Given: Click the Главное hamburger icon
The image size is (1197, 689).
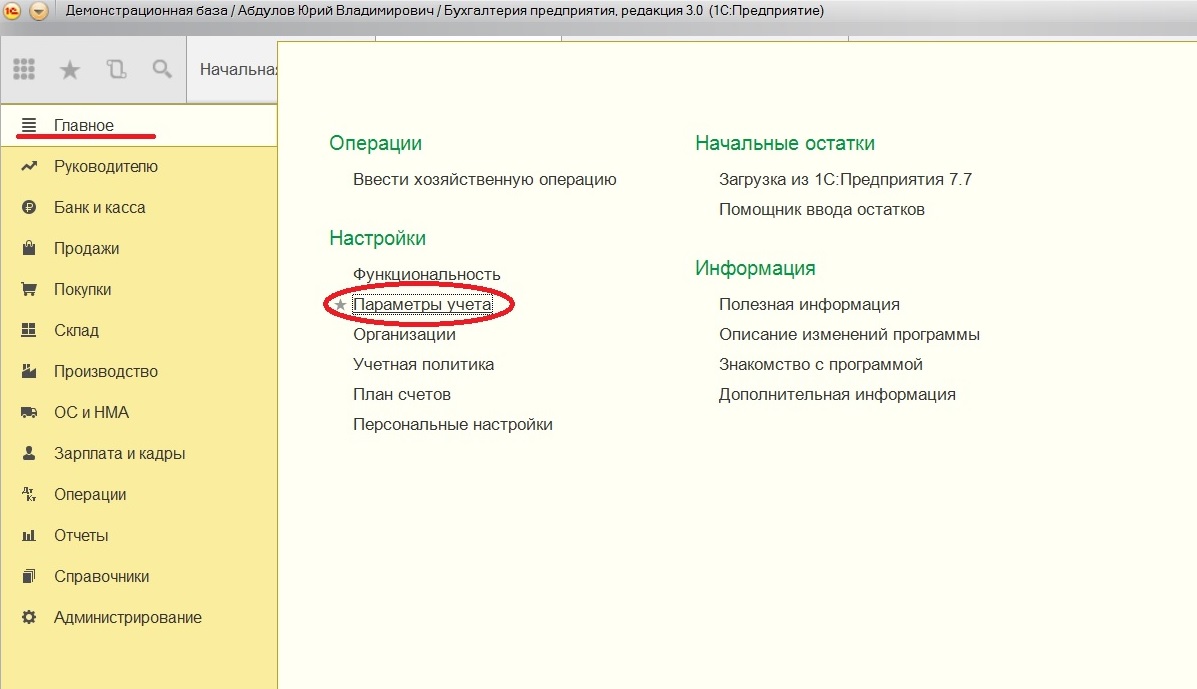Looking at the screenshot, I should [x=29, y=125].
